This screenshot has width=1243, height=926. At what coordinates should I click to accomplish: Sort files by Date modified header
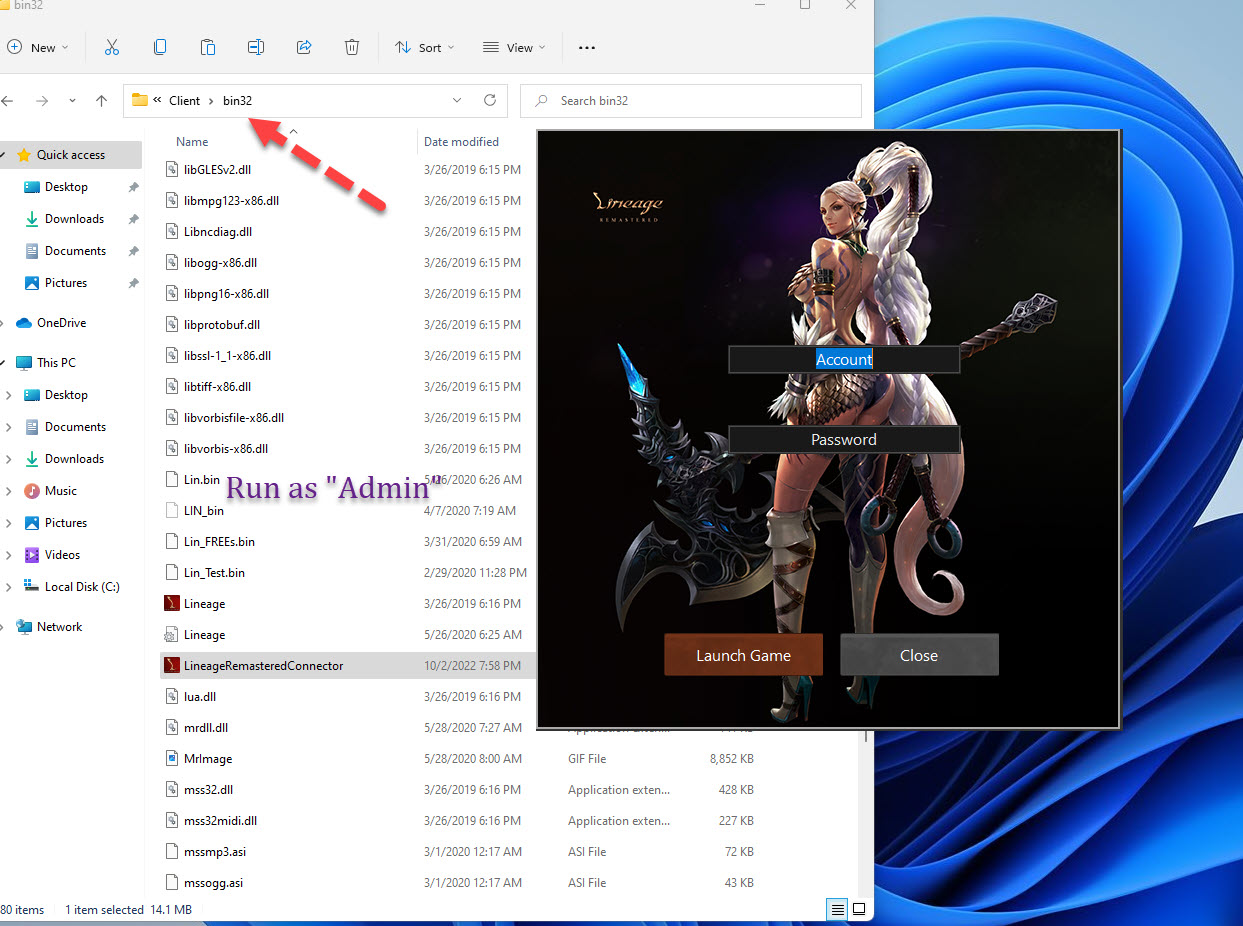point(461,142)
